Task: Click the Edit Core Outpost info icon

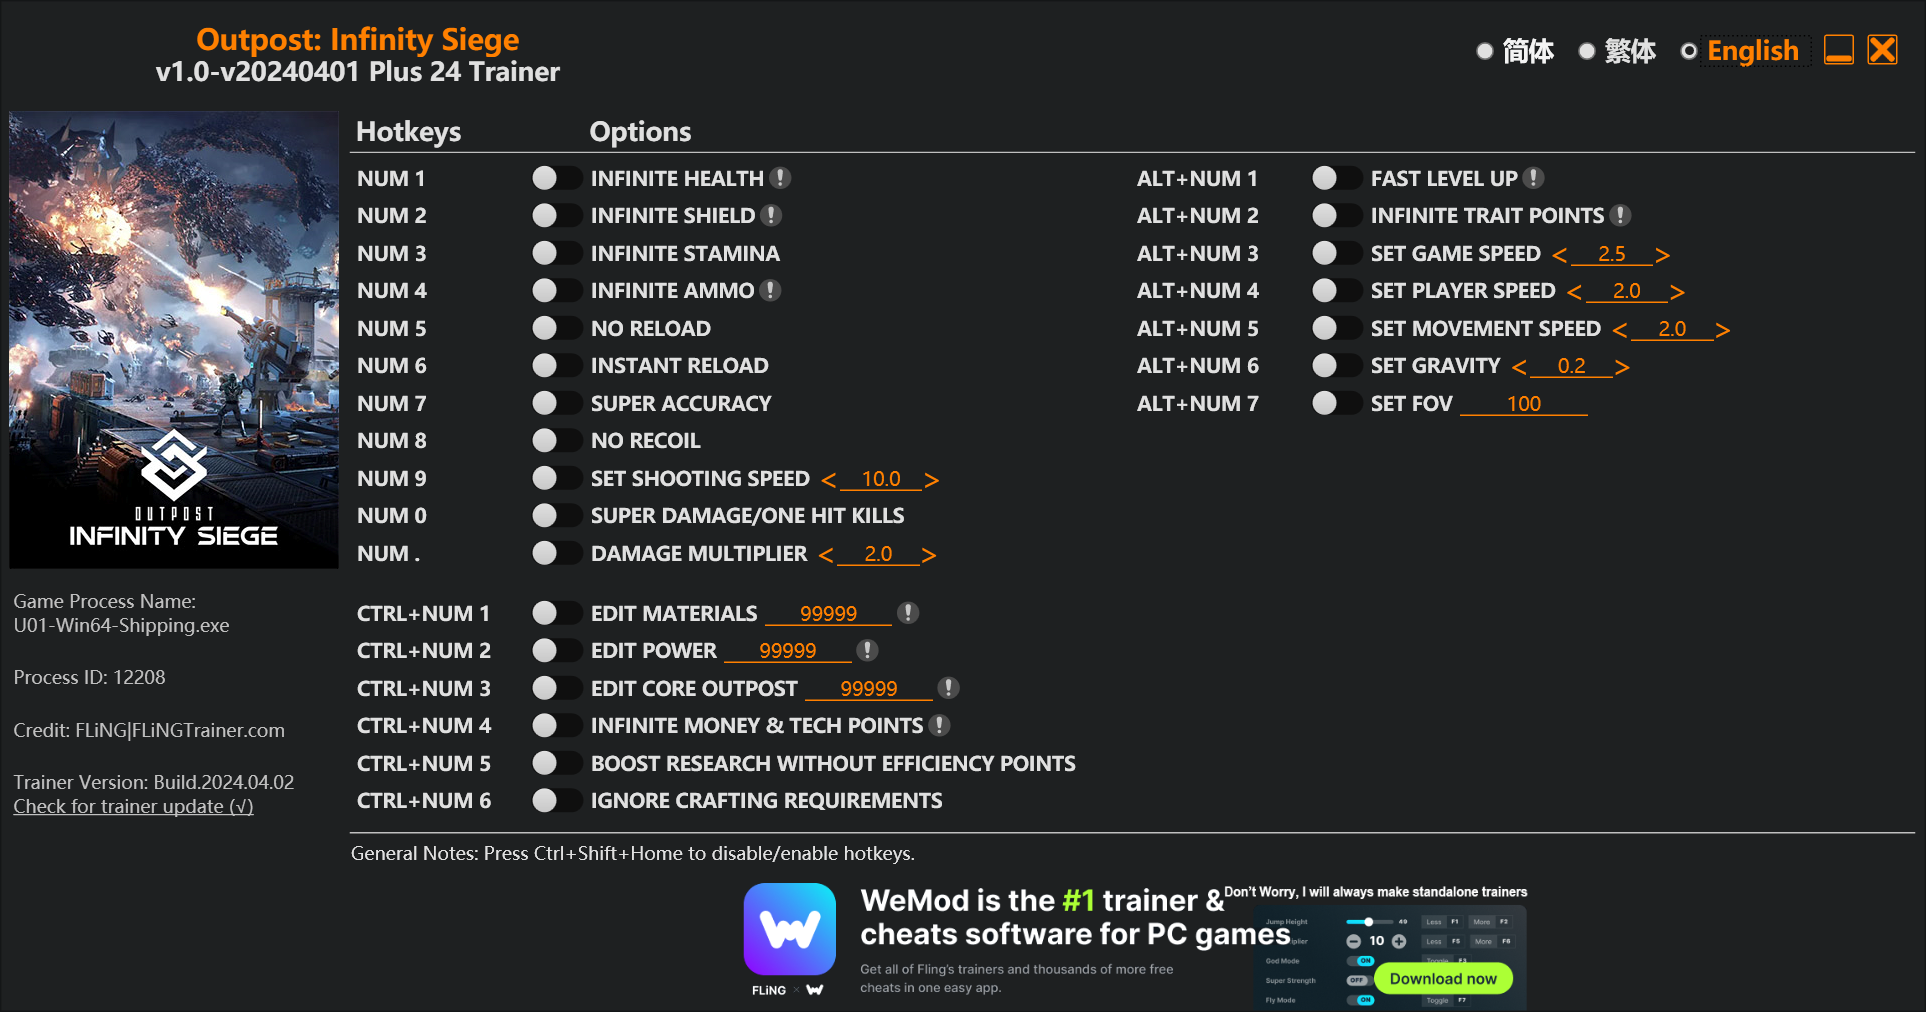Action: (x=948, y=688)
